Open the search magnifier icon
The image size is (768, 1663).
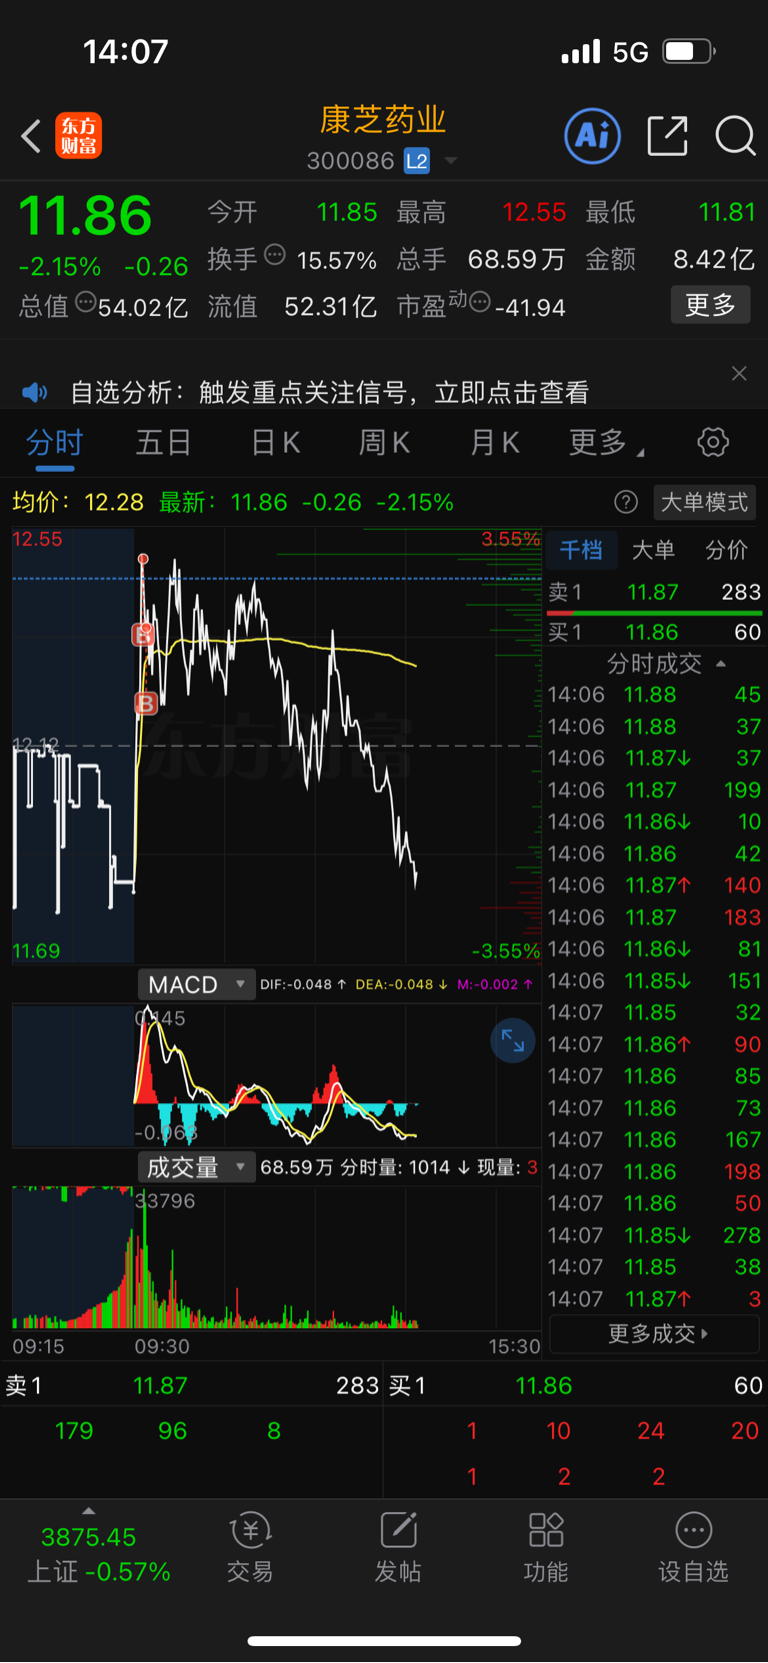coord(735,135)
